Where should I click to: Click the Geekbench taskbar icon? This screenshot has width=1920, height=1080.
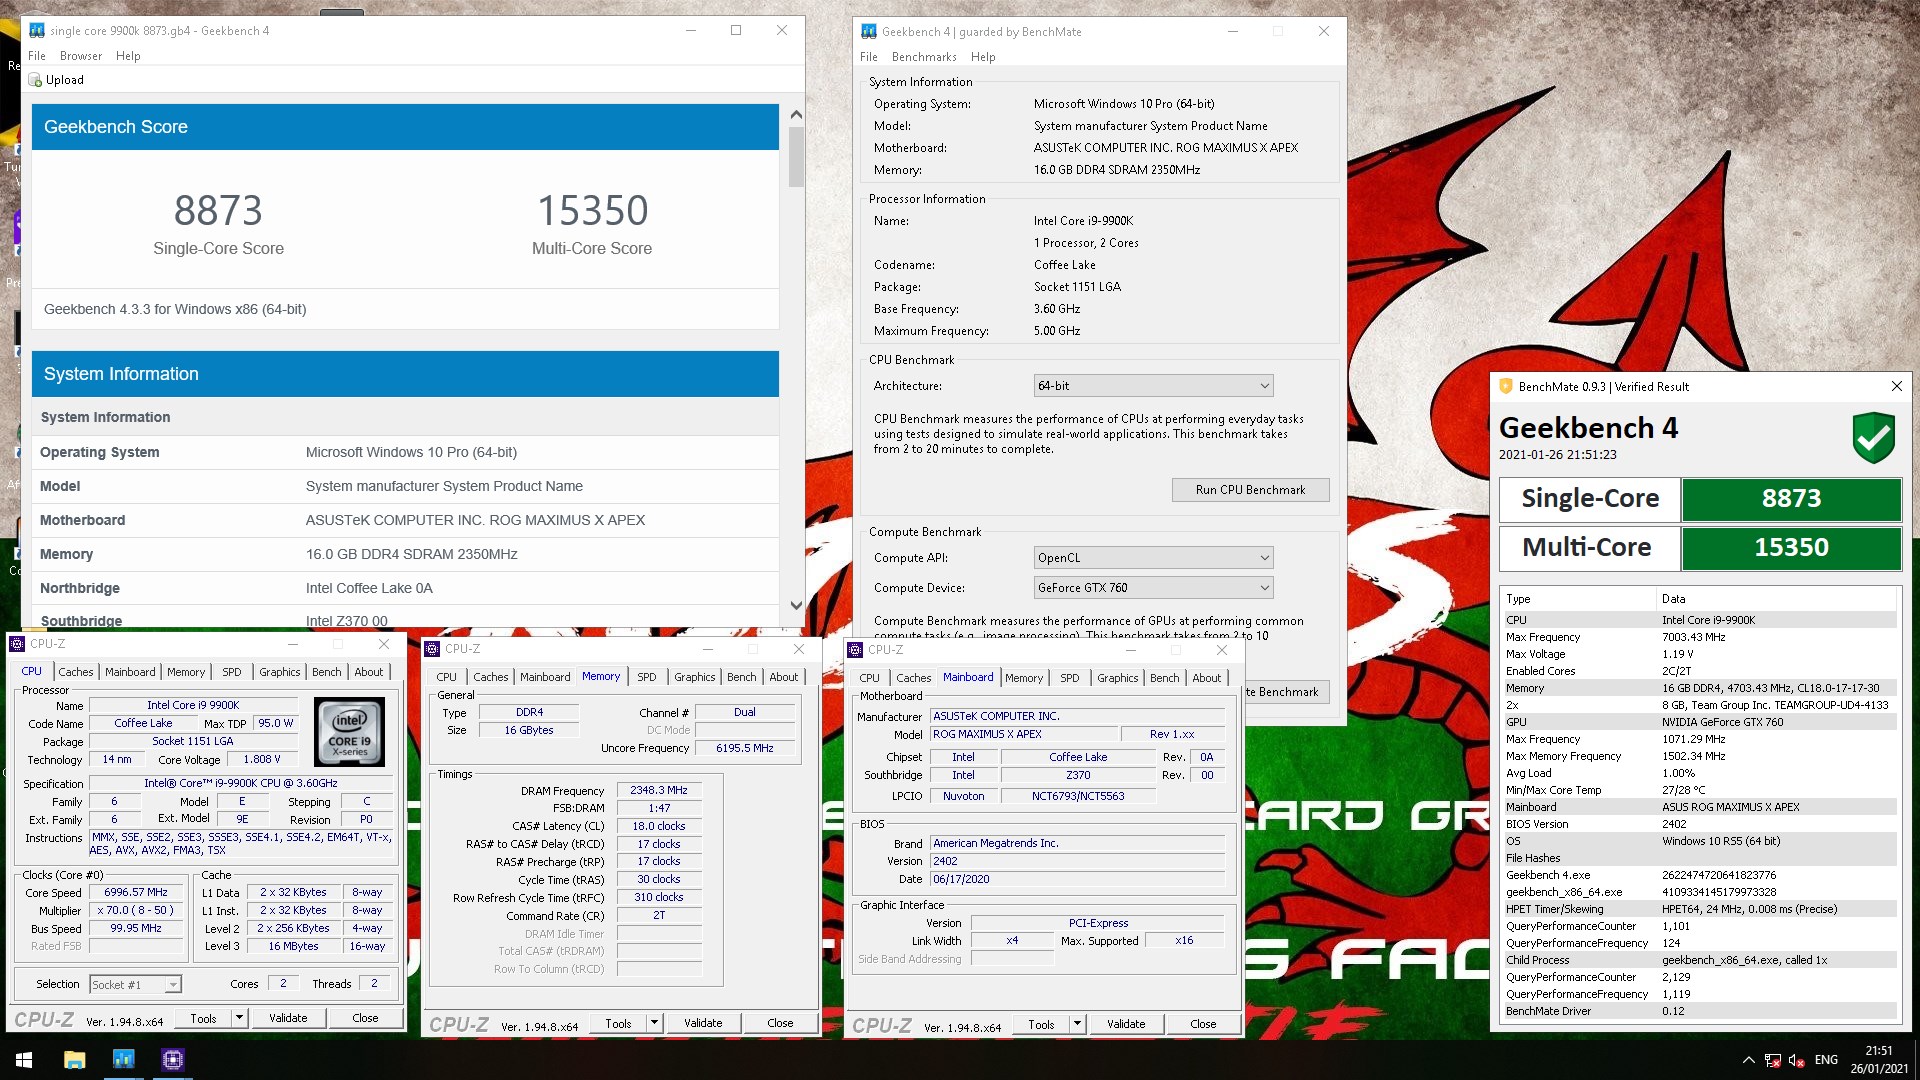click(x=123, y=1060)
